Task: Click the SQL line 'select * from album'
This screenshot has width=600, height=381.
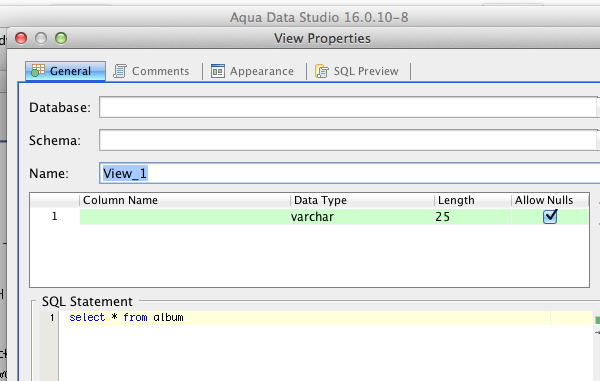Action: coord(126,318)
